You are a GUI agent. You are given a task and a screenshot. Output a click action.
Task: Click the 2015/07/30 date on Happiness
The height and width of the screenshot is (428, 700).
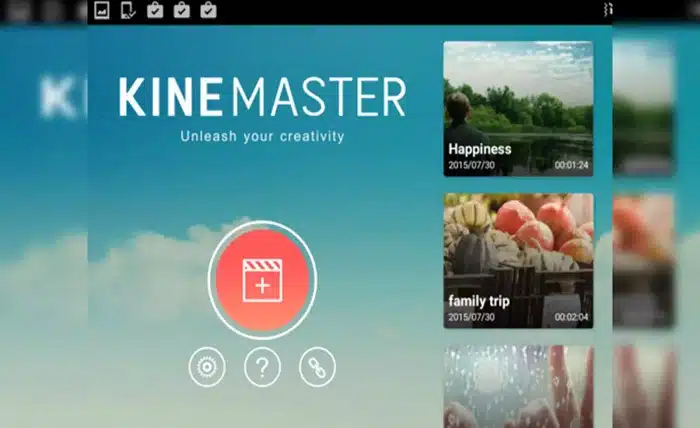pos(471,165)
